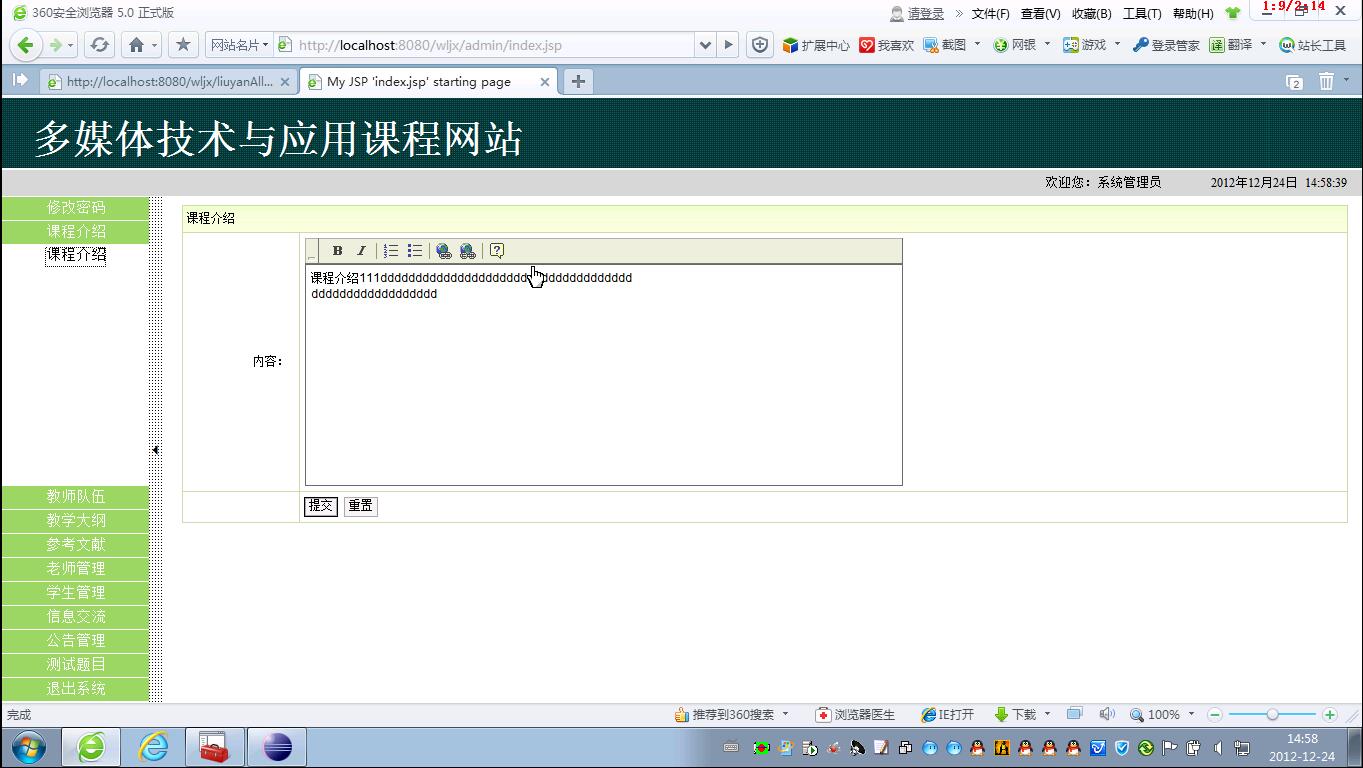Click inside the 内容 editor text area
Viewport: 1363px width, 768px height.
pyautogui.click(x=604, y=375)
